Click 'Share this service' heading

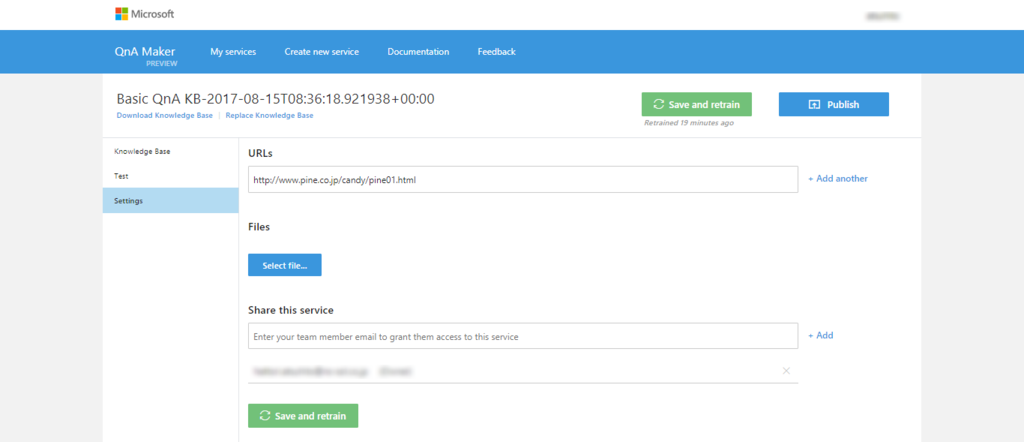tap(291, 310)
